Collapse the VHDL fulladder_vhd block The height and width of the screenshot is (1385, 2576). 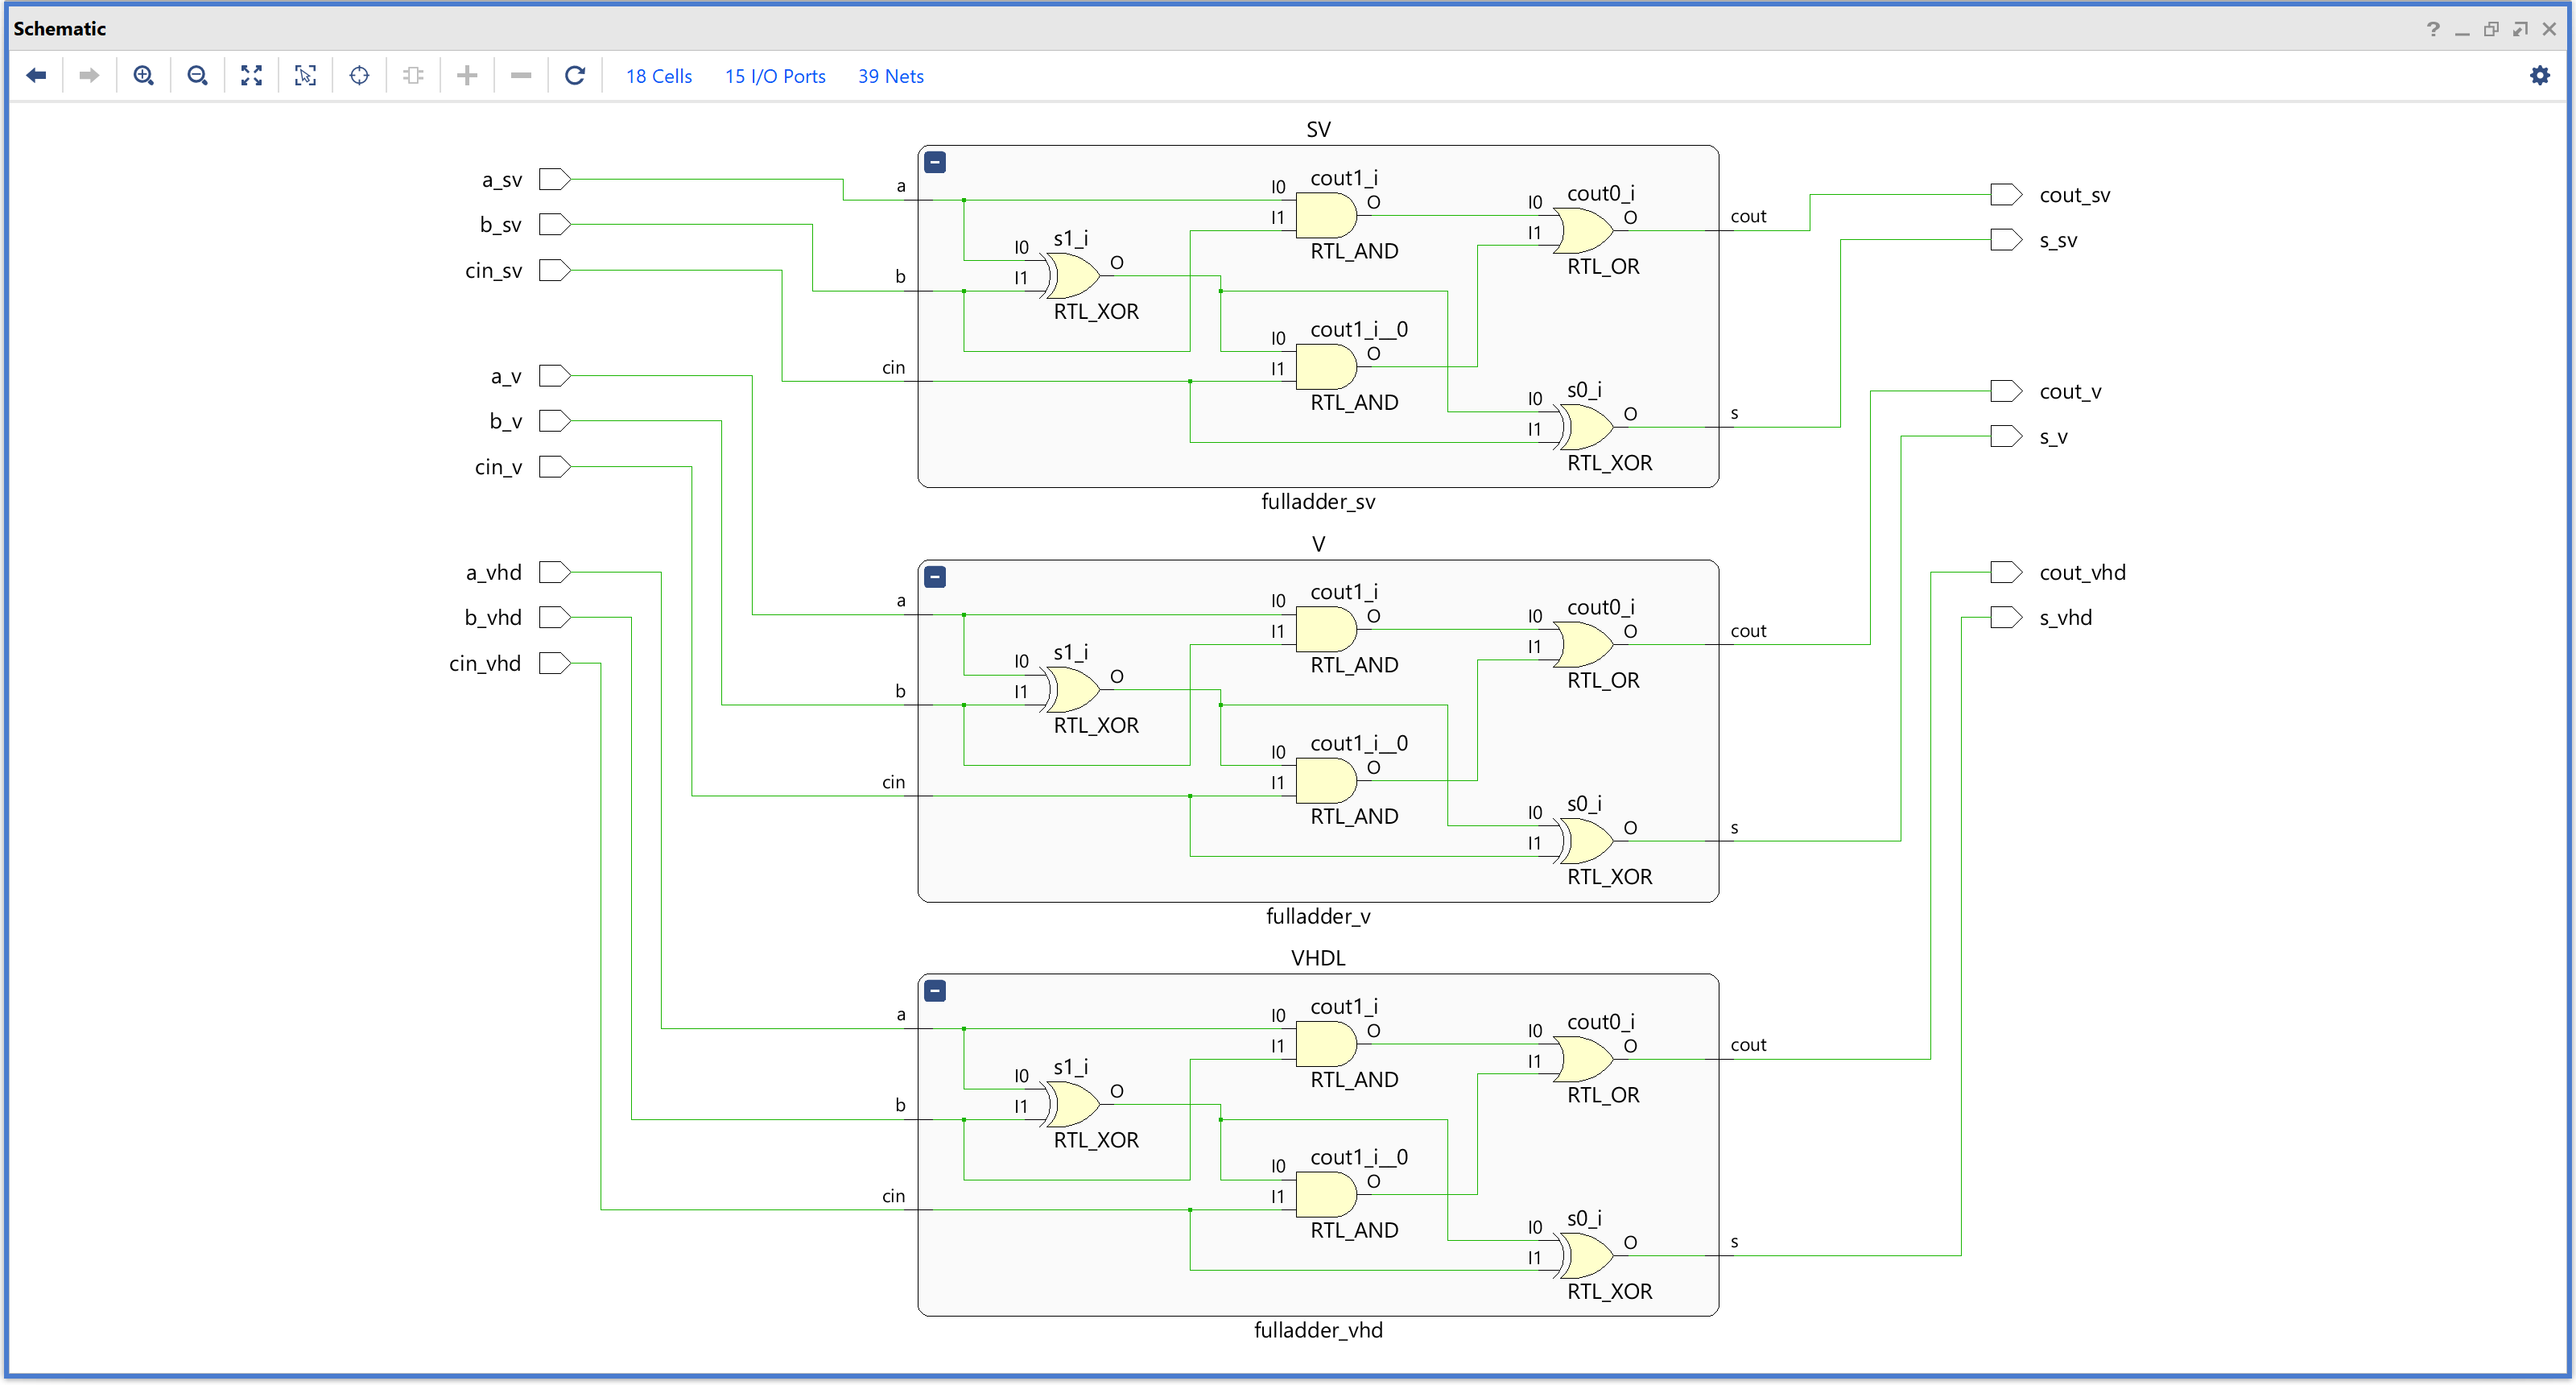coord(935,991)
